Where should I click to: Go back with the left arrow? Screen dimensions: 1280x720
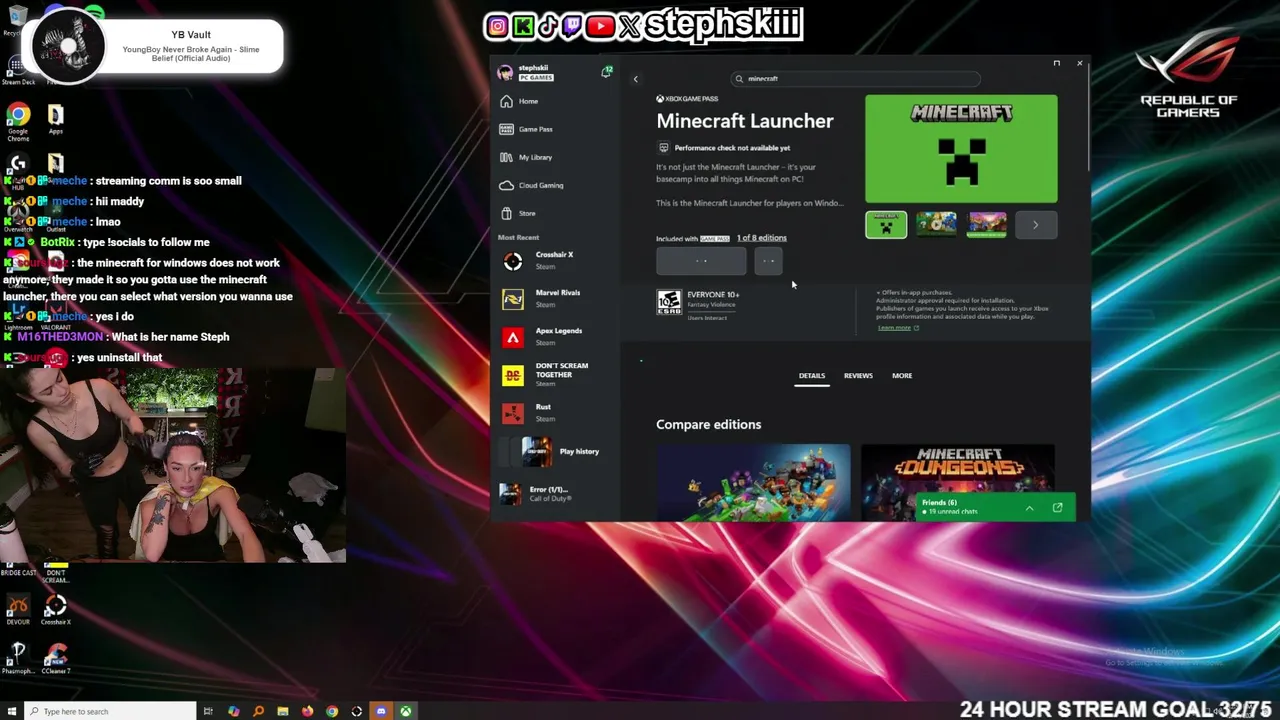[635, 79]
